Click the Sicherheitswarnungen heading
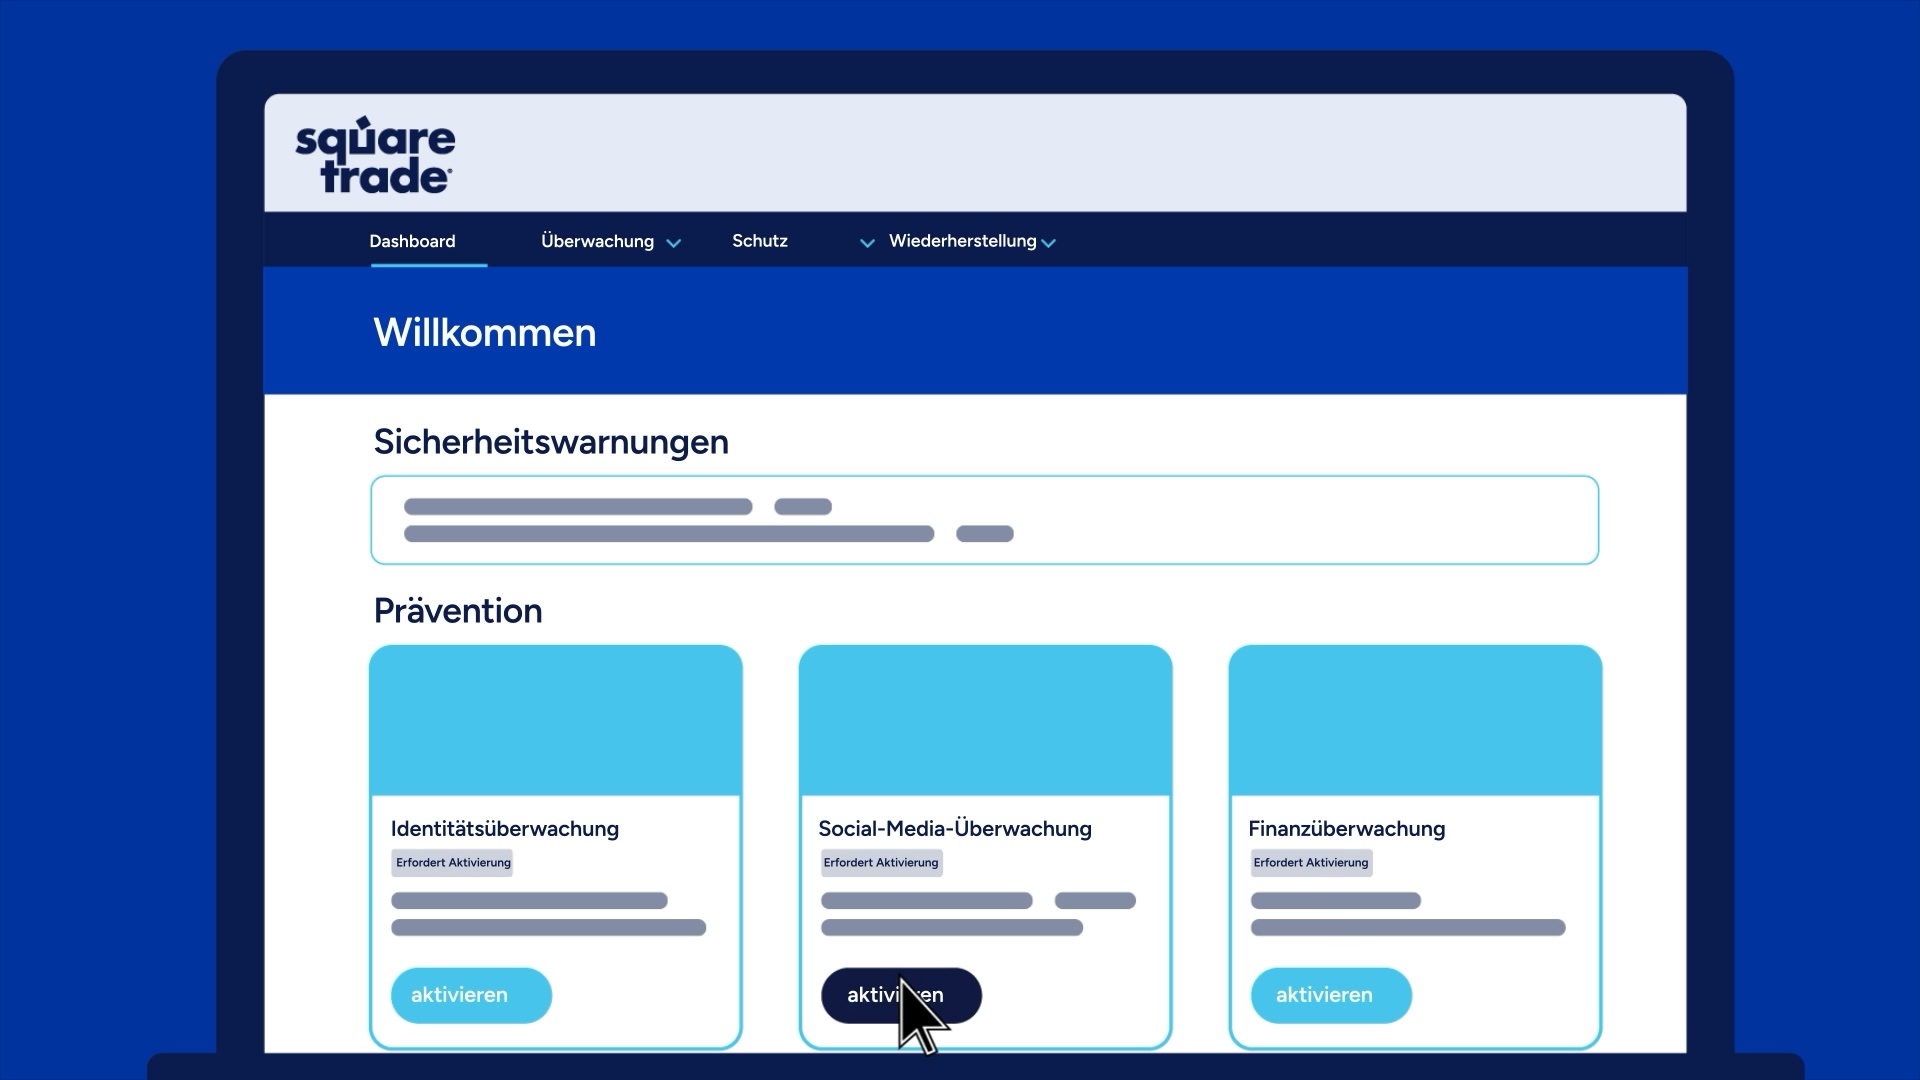The image size is (1920, 1080). pos(551,442)
